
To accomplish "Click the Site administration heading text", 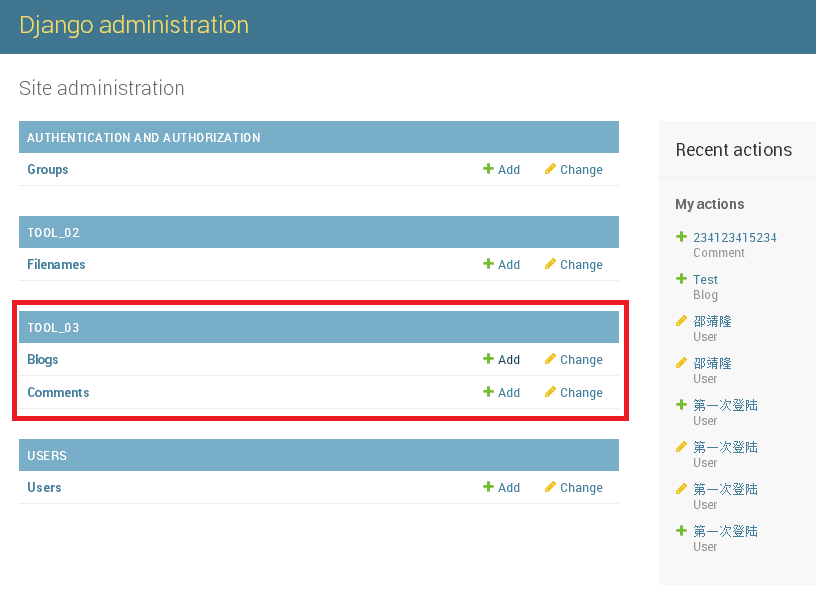I will (101, 88).
